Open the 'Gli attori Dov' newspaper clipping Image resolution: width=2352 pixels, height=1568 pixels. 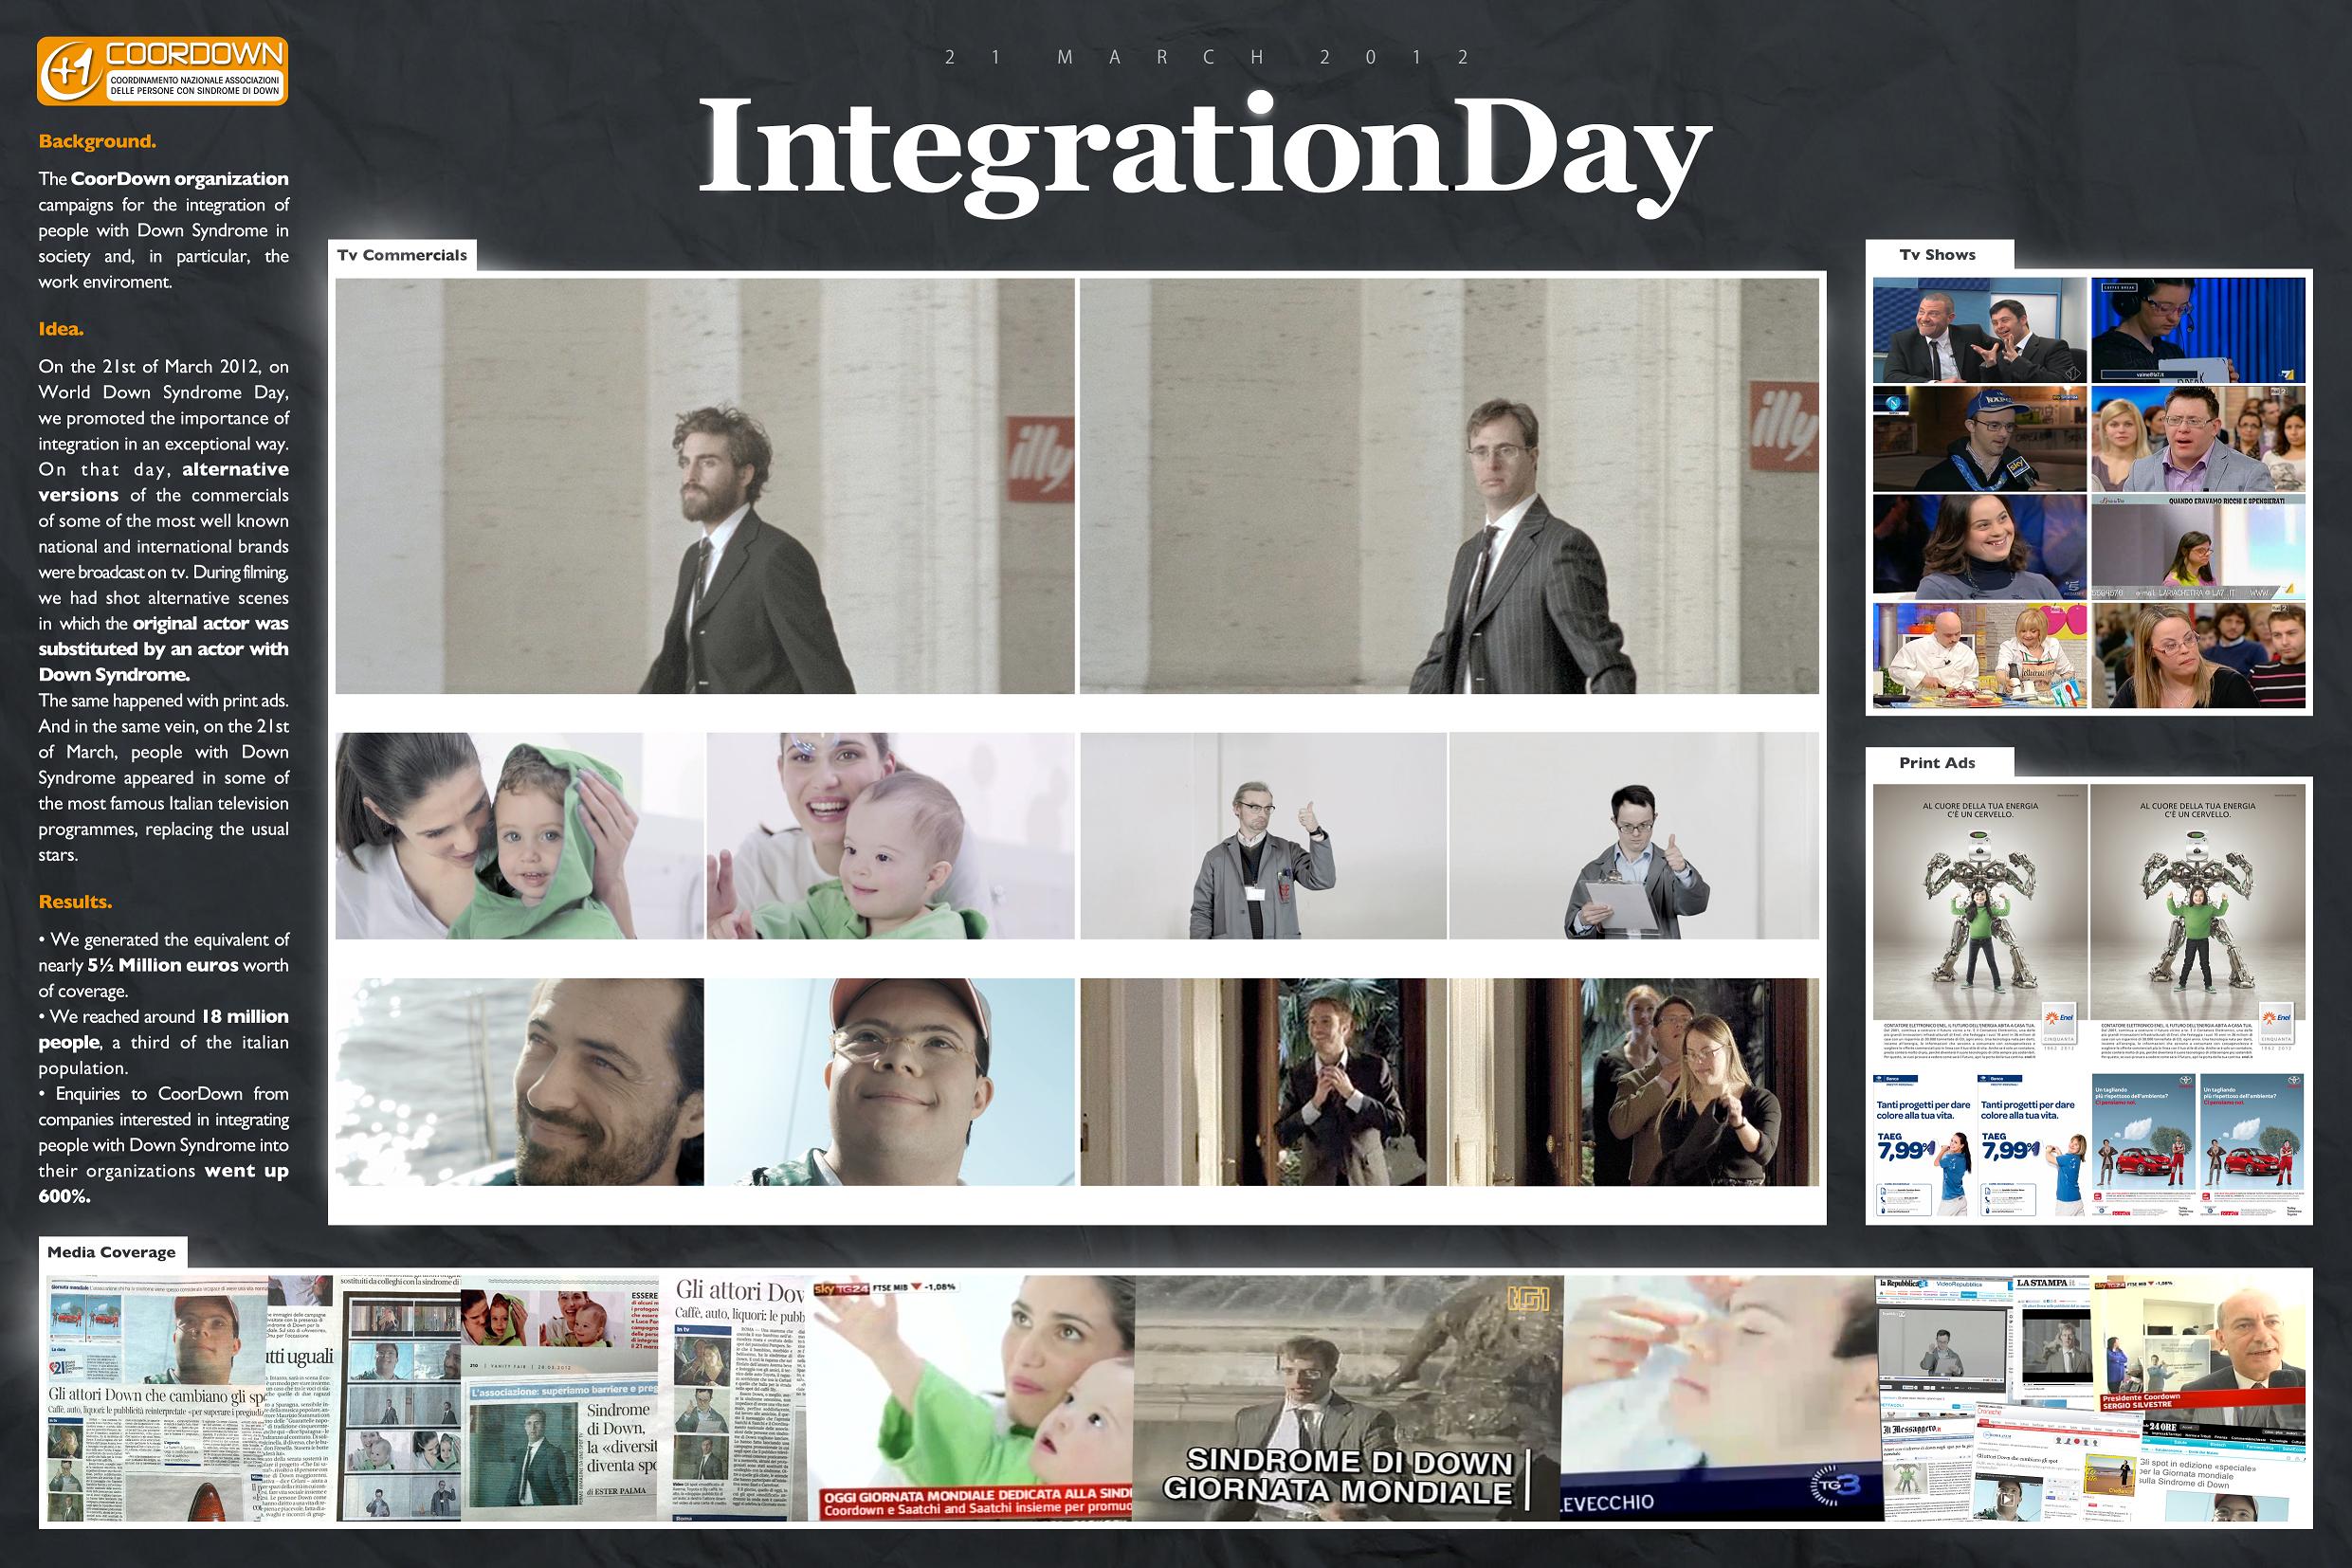click(740, 1398)
